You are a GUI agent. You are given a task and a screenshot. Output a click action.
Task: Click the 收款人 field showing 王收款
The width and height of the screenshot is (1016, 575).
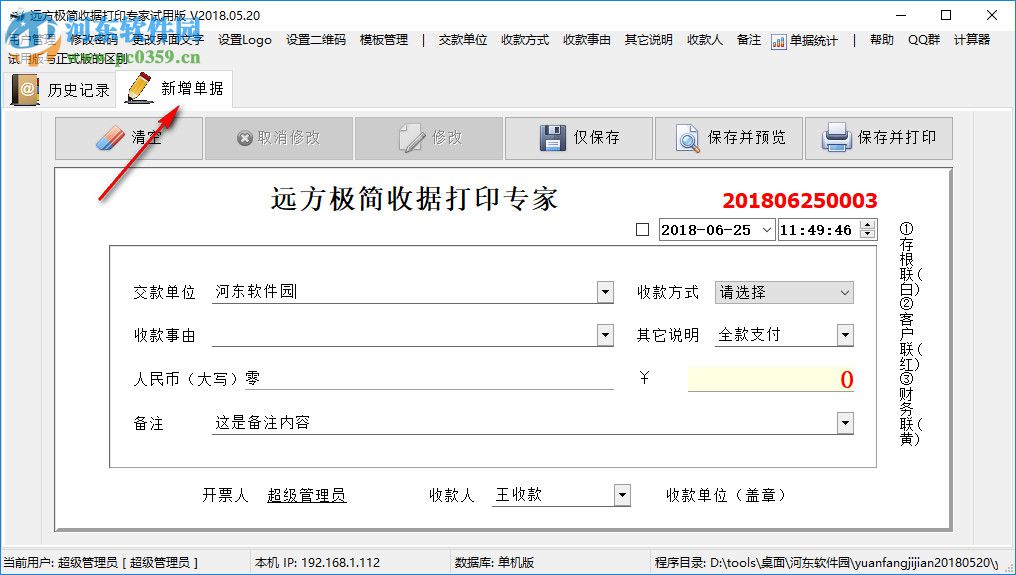pos(553,495)
